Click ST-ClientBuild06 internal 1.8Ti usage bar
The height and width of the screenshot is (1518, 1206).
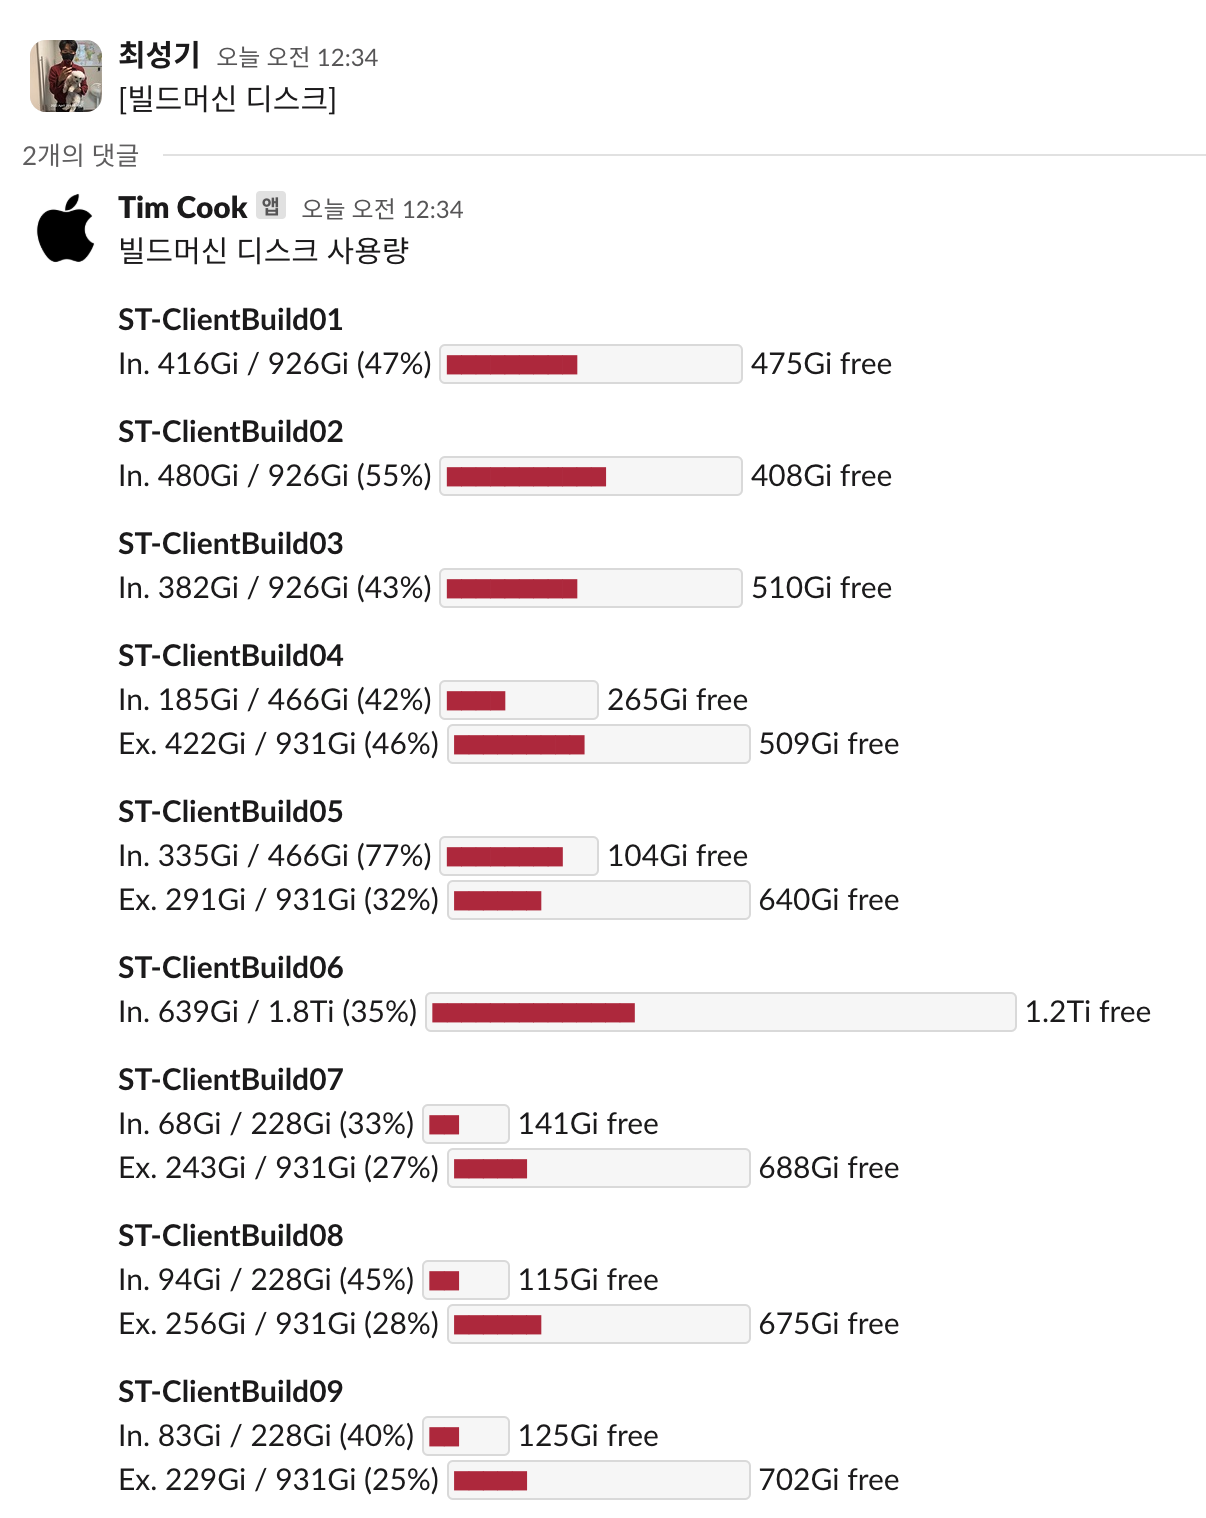click(720, 1012)
